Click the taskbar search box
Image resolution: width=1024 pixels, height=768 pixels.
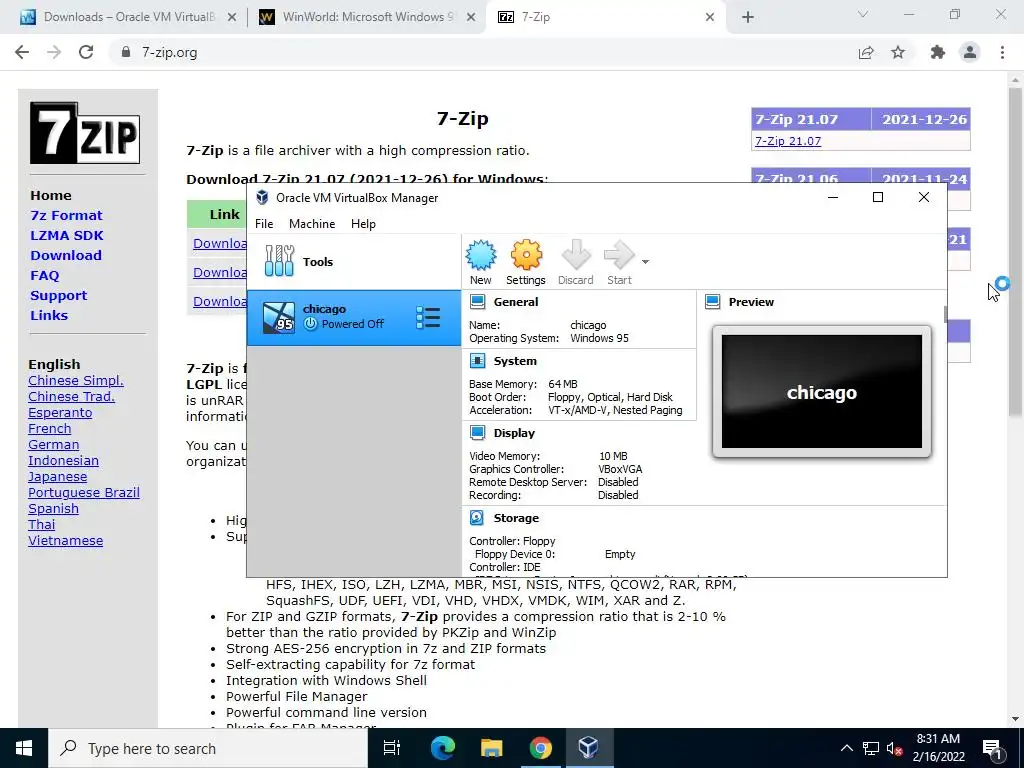[x=208, y=748]
